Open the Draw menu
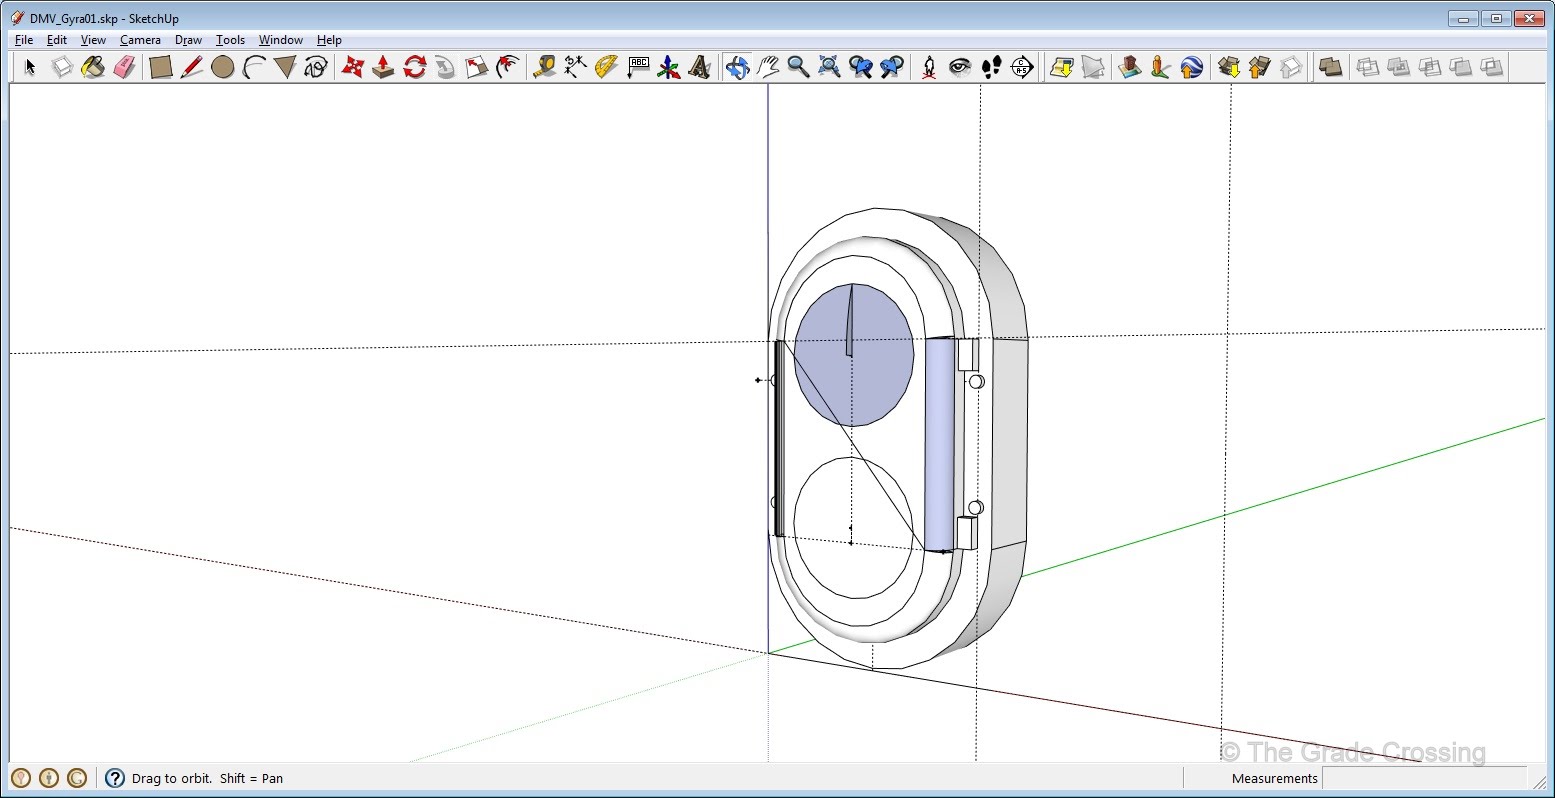This screenshot has height=798, width=1555. pos(188,40)
